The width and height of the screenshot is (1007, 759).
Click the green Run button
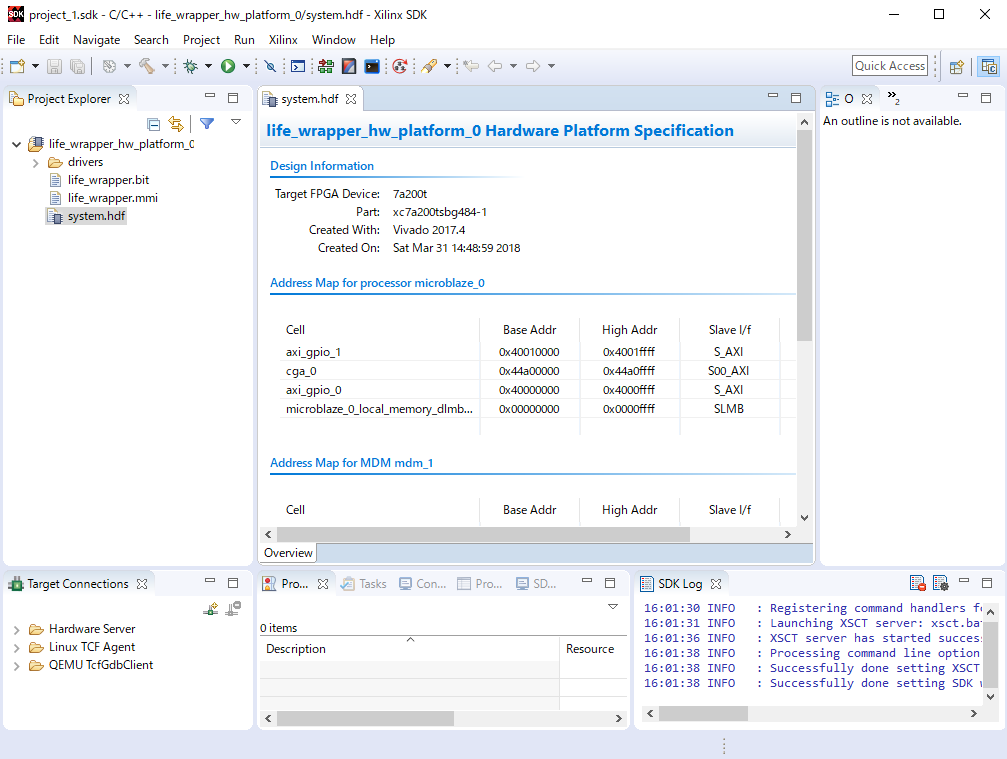point(228,66)
